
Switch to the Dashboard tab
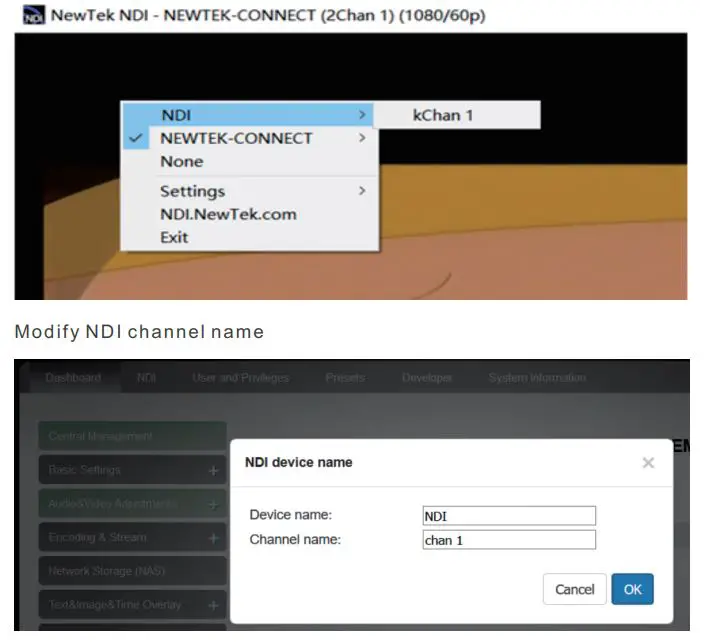pyautogui.click(x=73, y=378)
